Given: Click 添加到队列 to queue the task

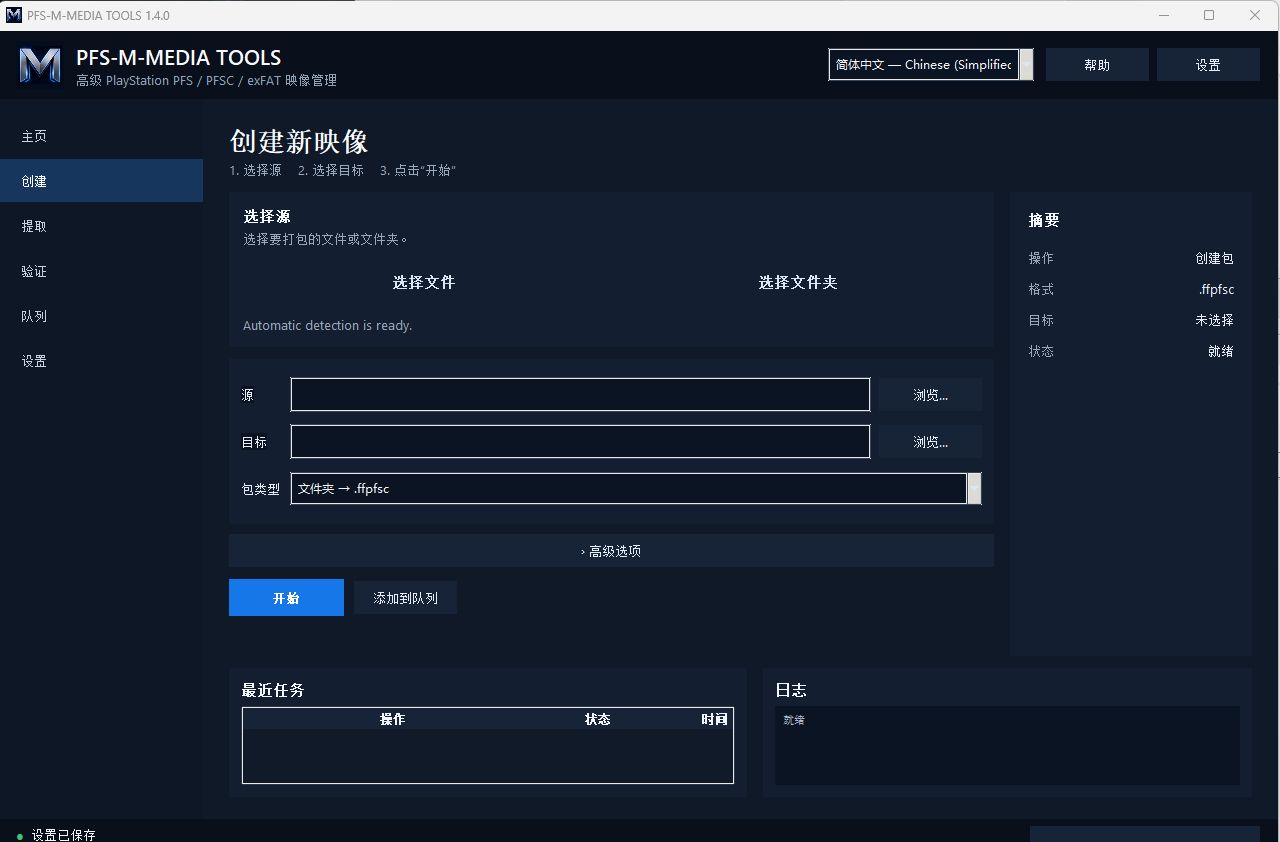Looking at the screenshot, I should point(405,598).
